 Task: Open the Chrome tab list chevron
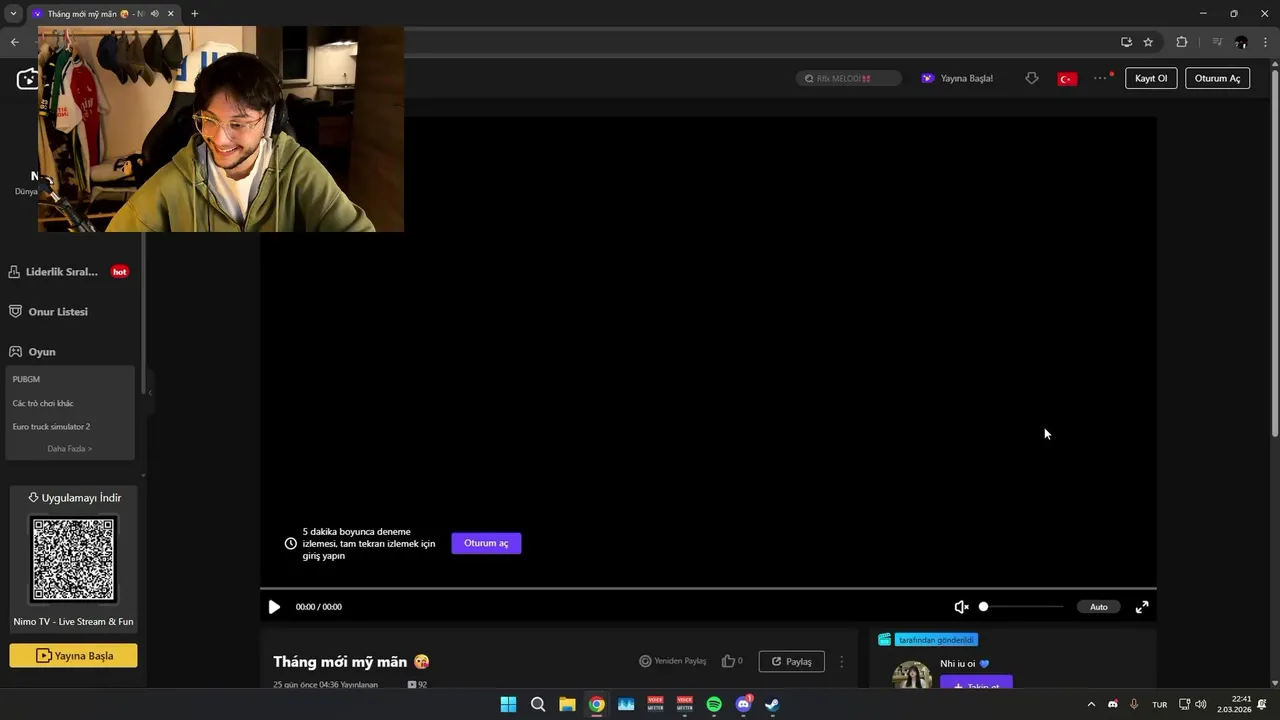[x=13, y=14]
